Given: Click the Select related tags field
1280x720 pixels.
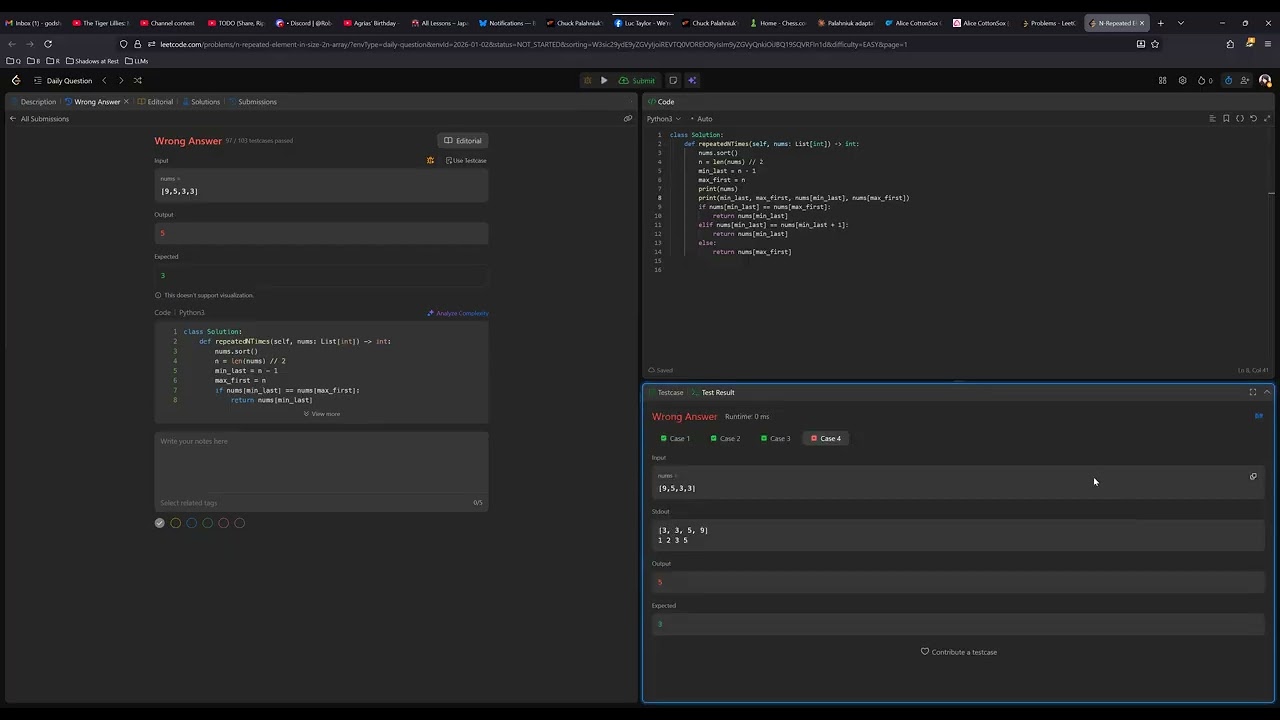Looking at the screenshot, I should click(x=315, y=503).
